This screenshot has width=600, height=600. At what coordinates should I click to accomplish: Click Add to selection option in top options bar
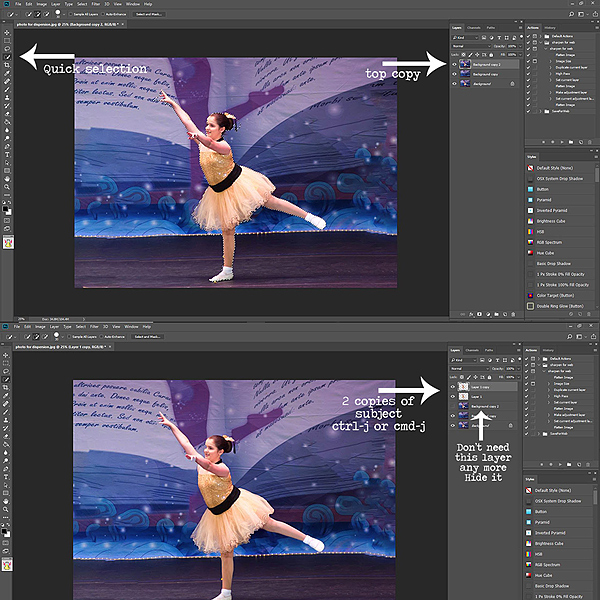(x=38, y=14)
